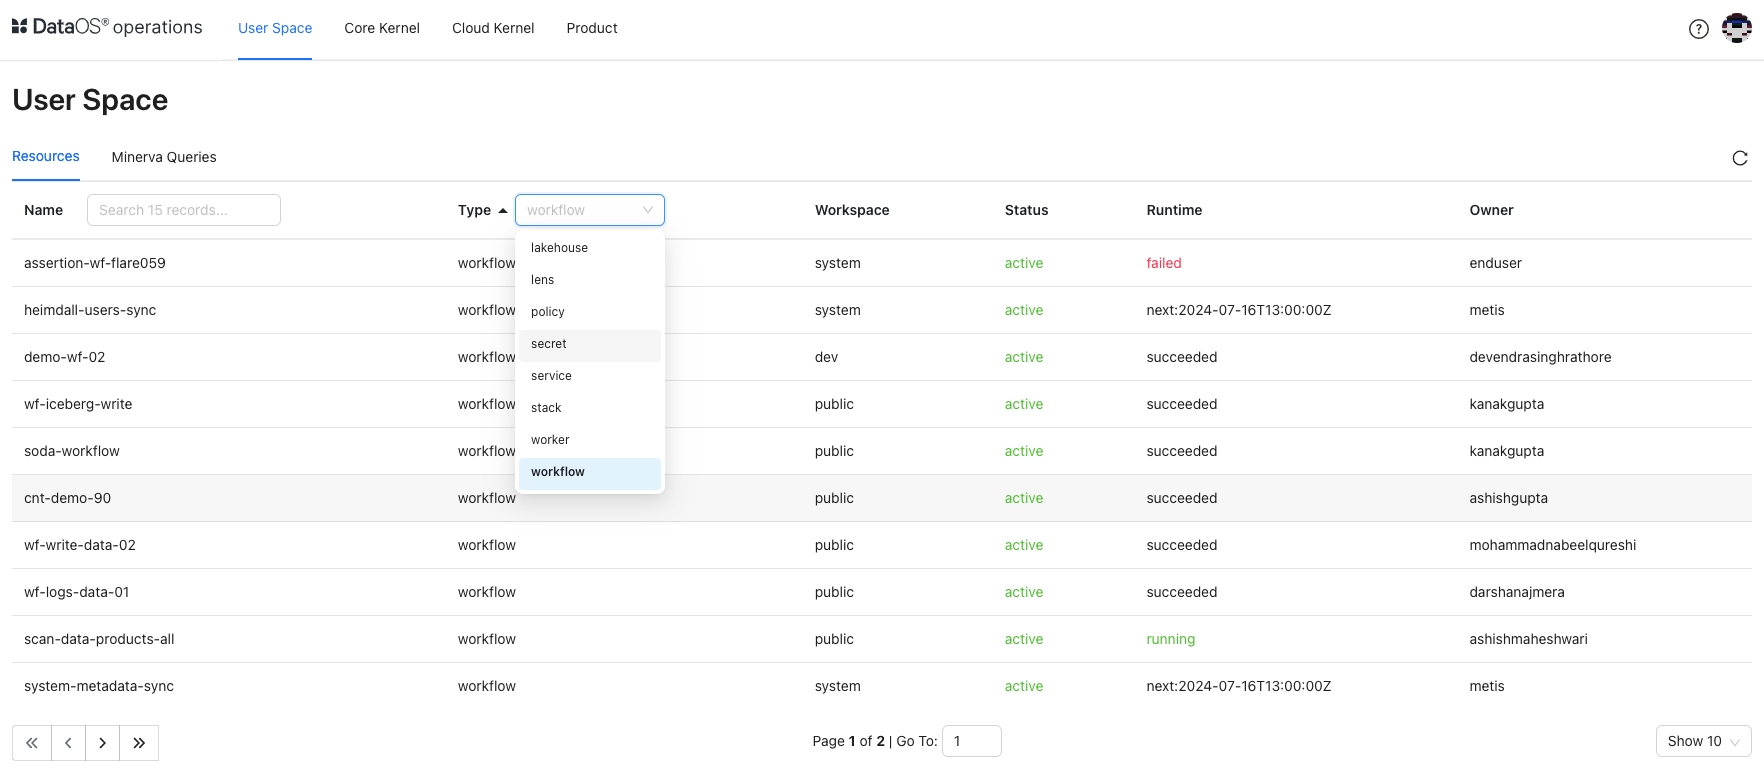
Task: Click the Go To page number field
Action: [x=971, y=741]
